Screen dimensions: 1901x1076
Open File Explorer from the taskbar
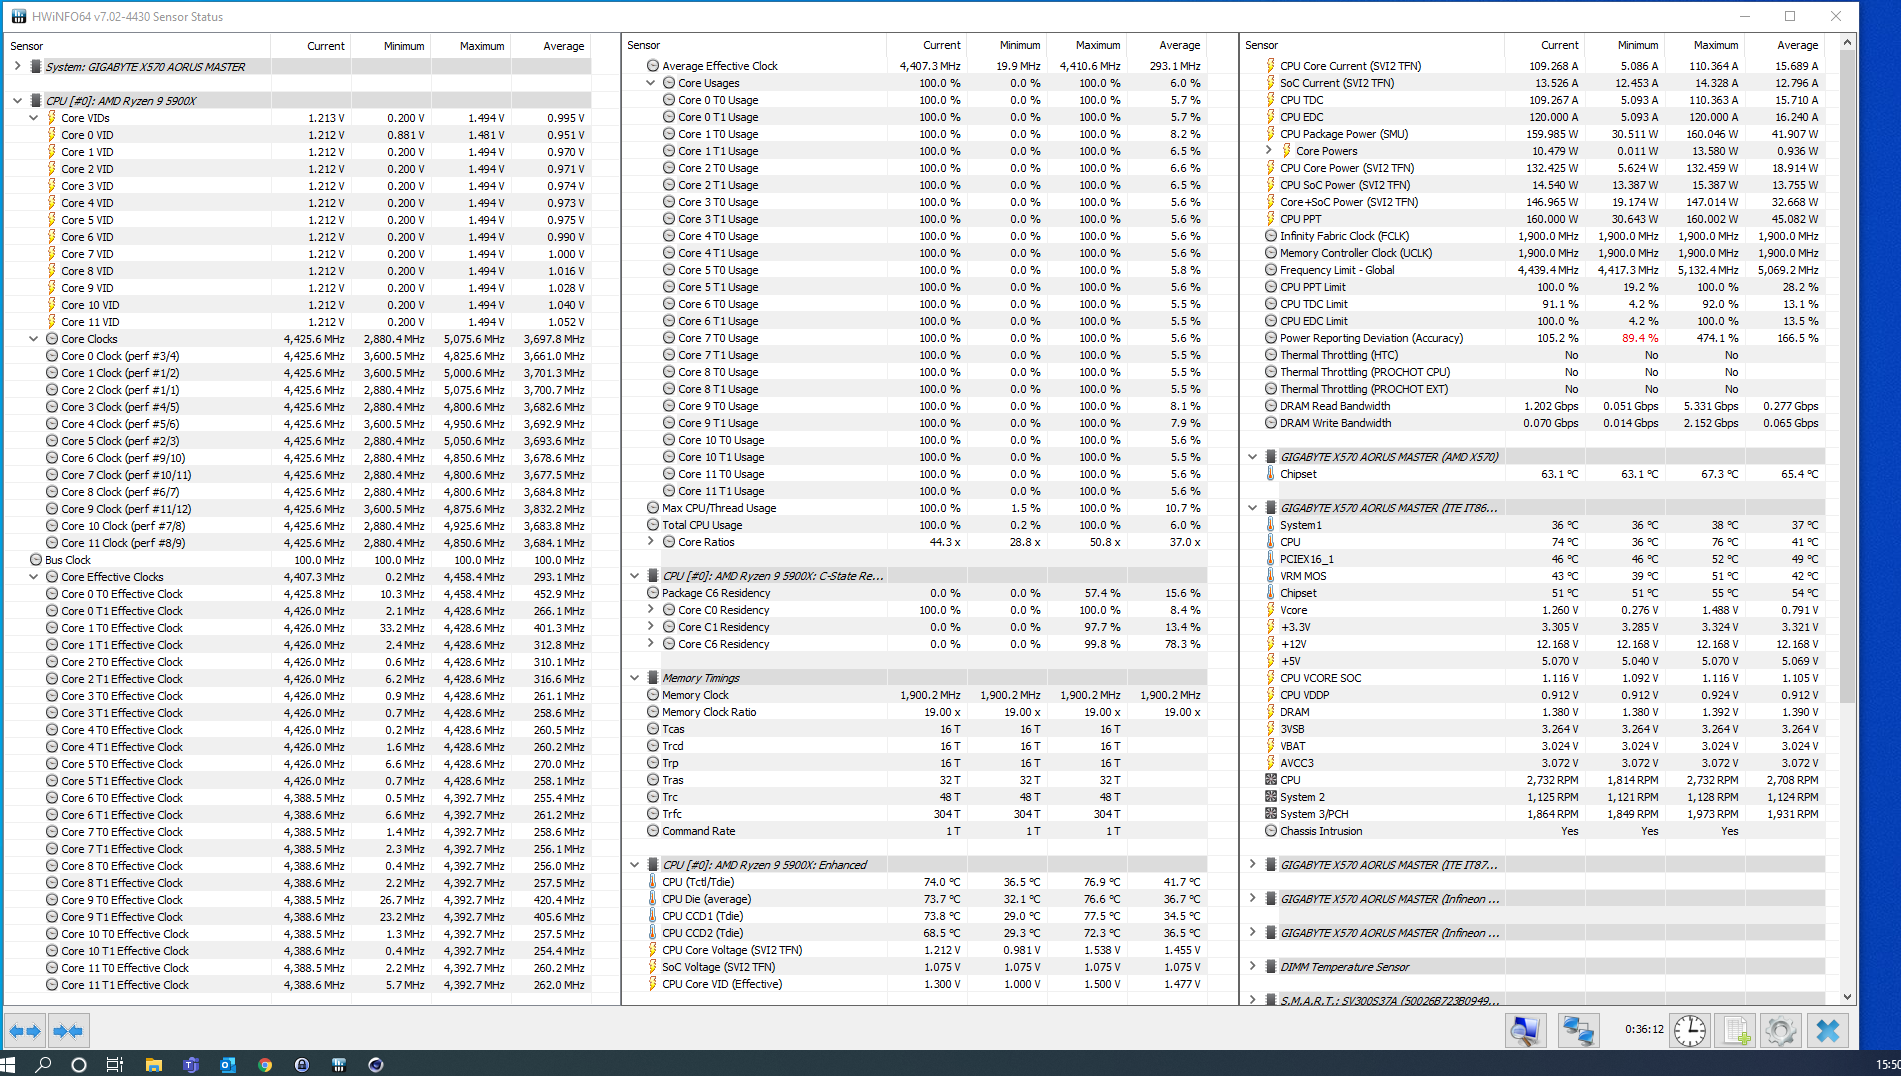153,1065
